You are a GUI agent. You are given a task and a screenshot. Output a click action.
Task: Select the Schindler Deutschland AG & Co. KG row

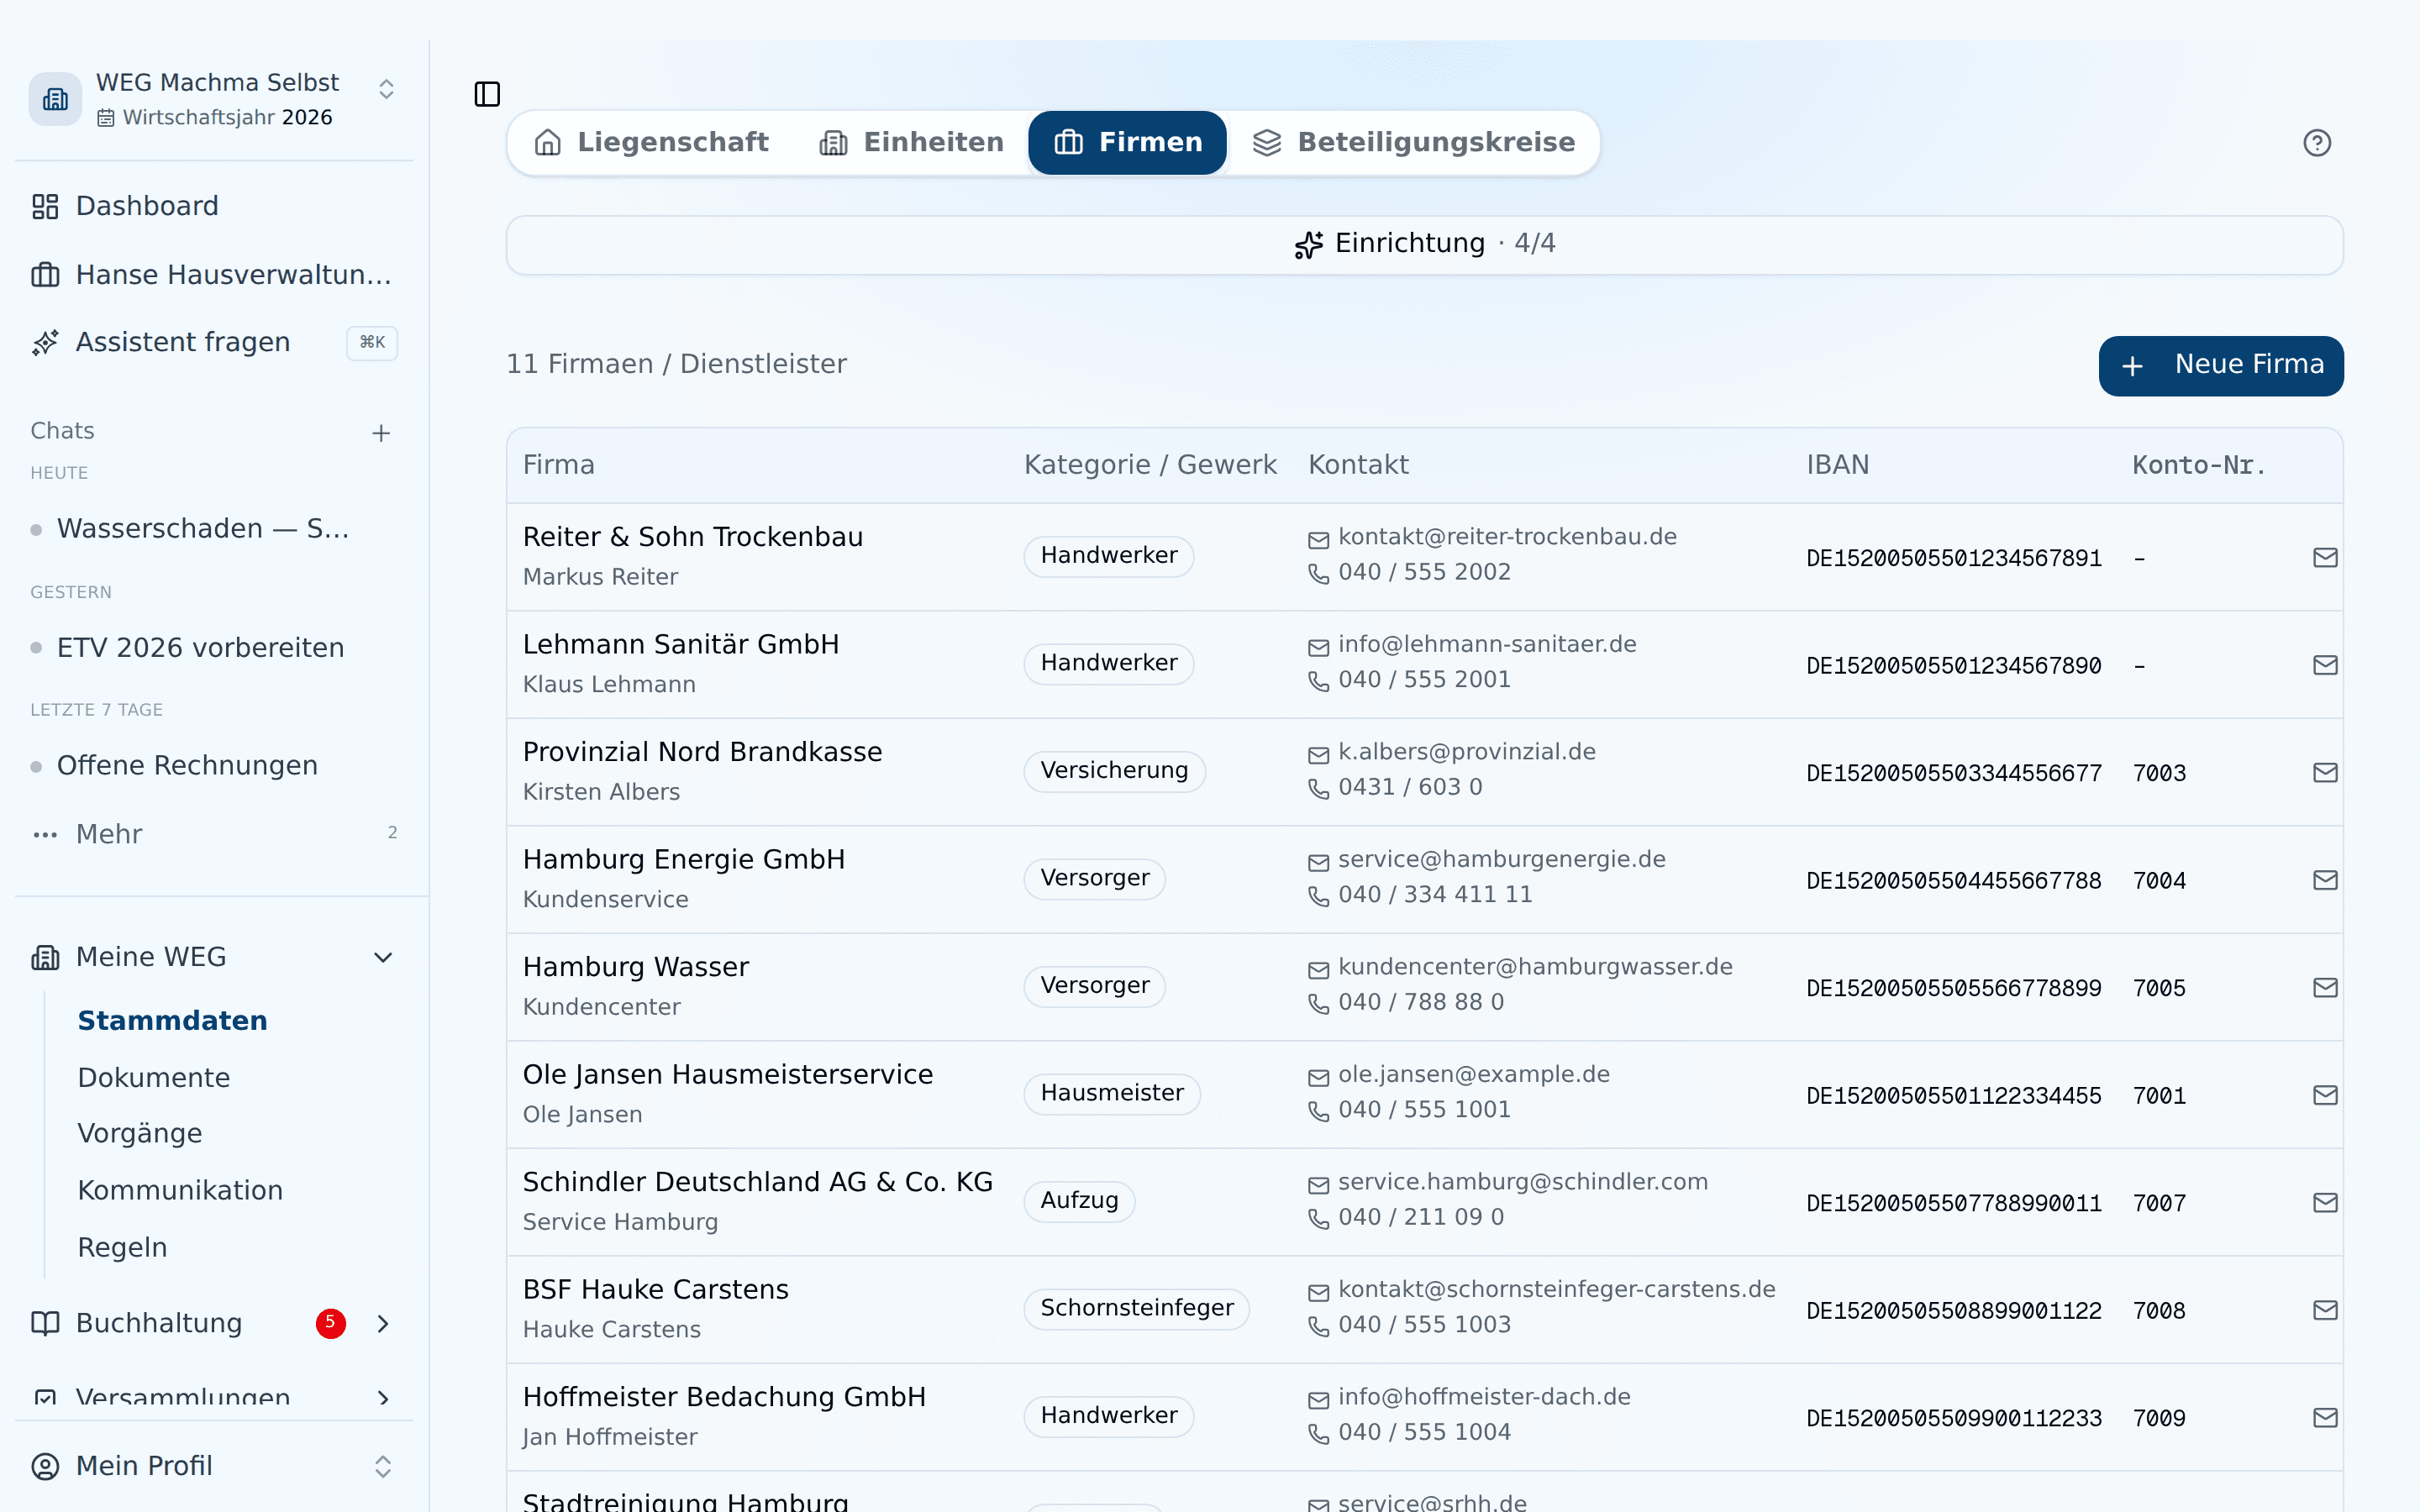pos(1424,1202)
